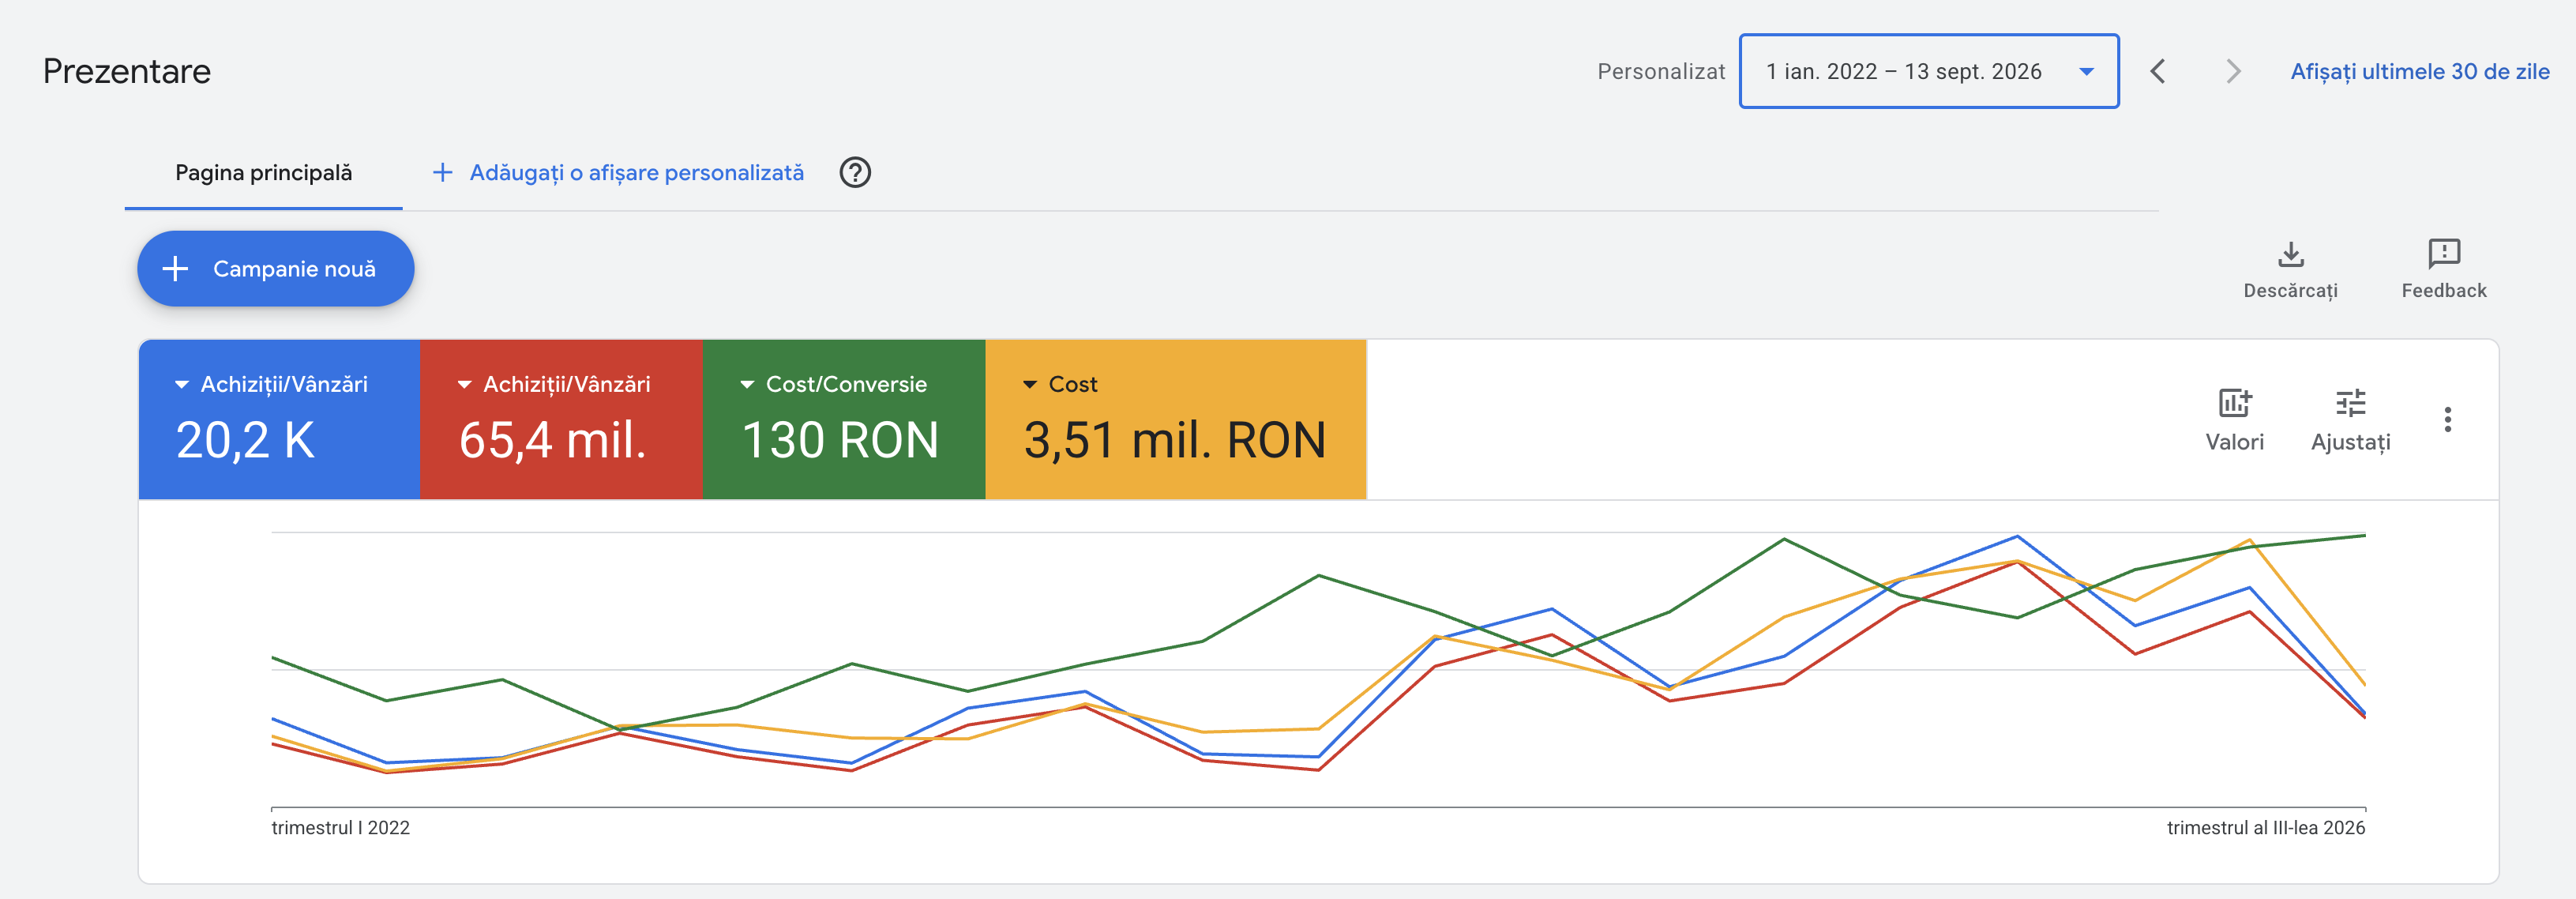Click Afișați ultimele 30 de zile link

coord(2419,71)
